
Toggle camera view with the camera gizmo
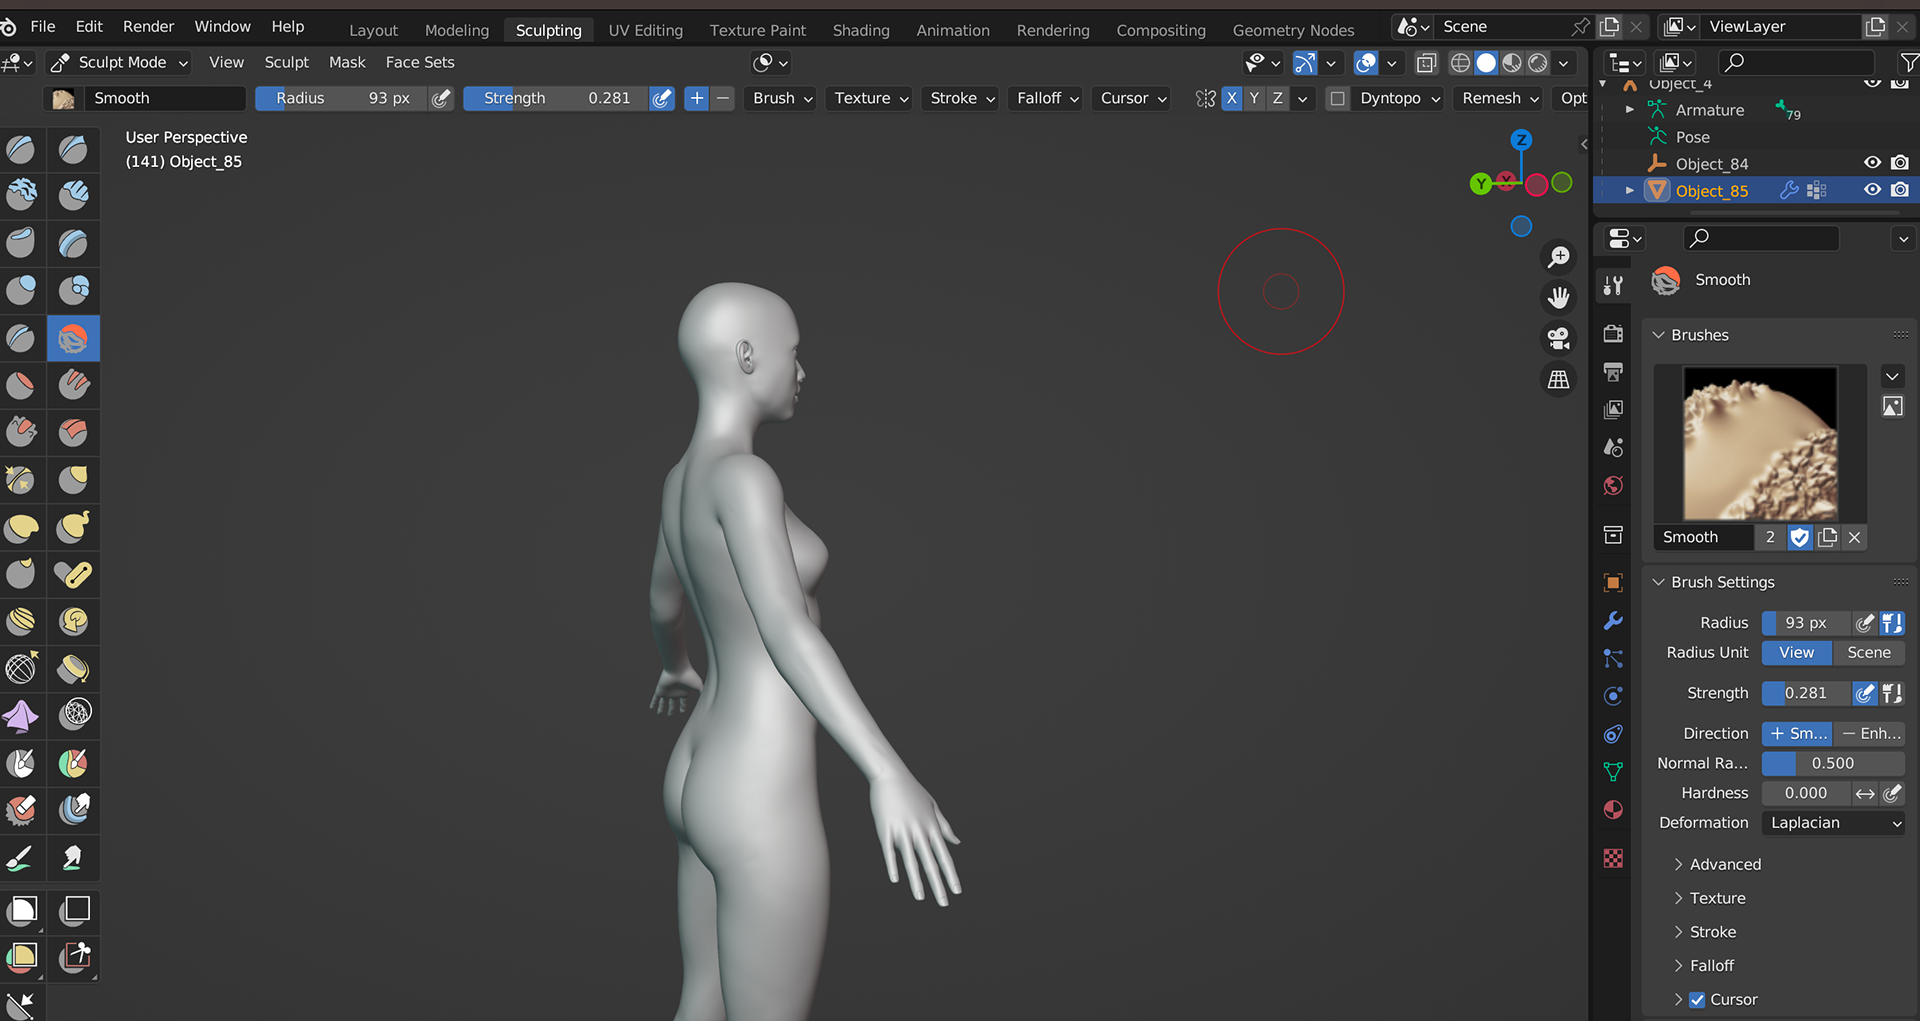[x=1558, y=339]
